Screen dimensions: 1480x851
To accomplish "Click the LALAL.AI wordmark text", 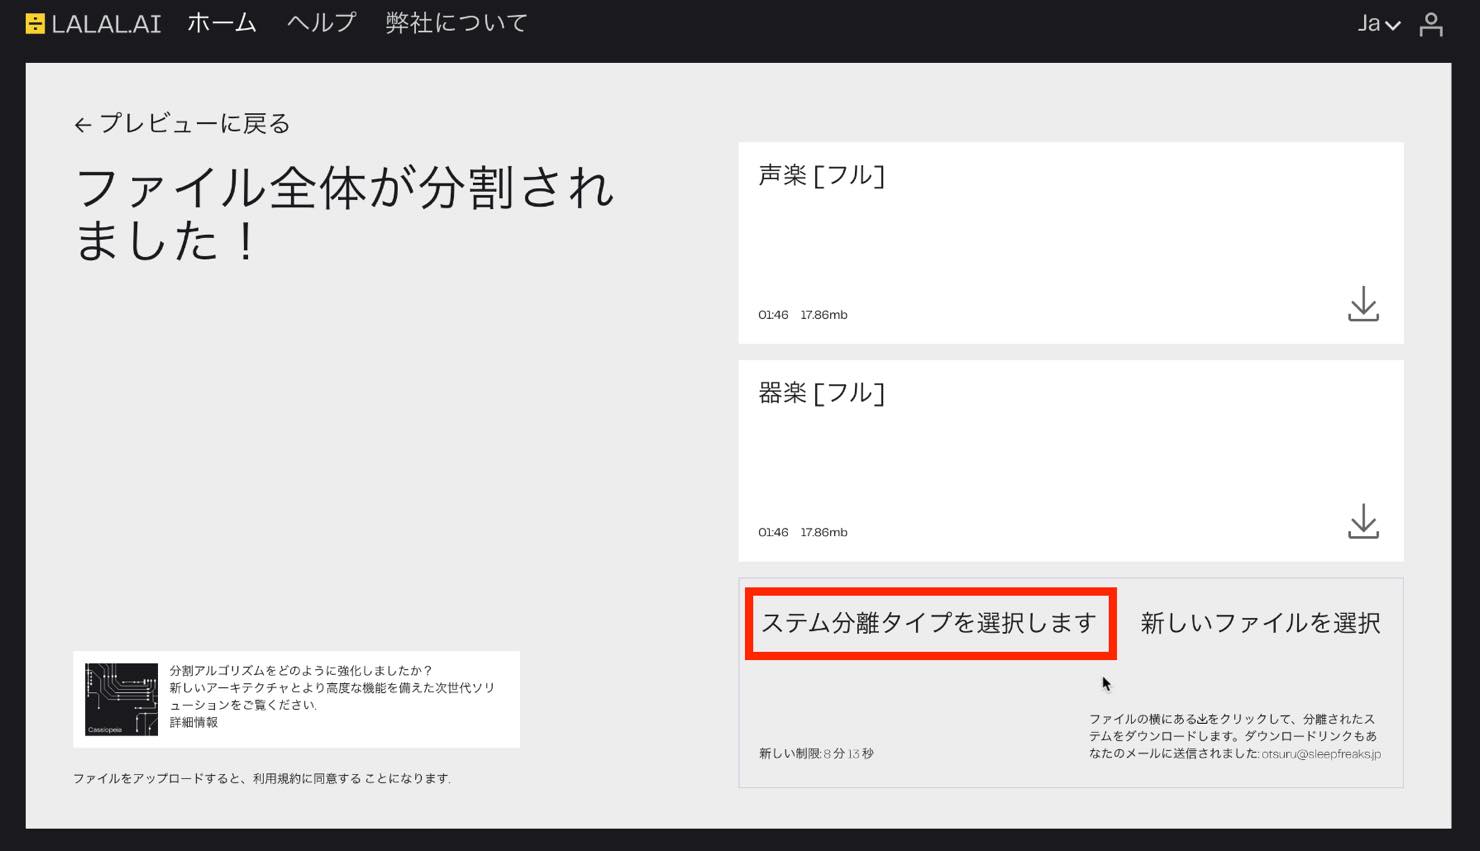I will coord(106,24).
